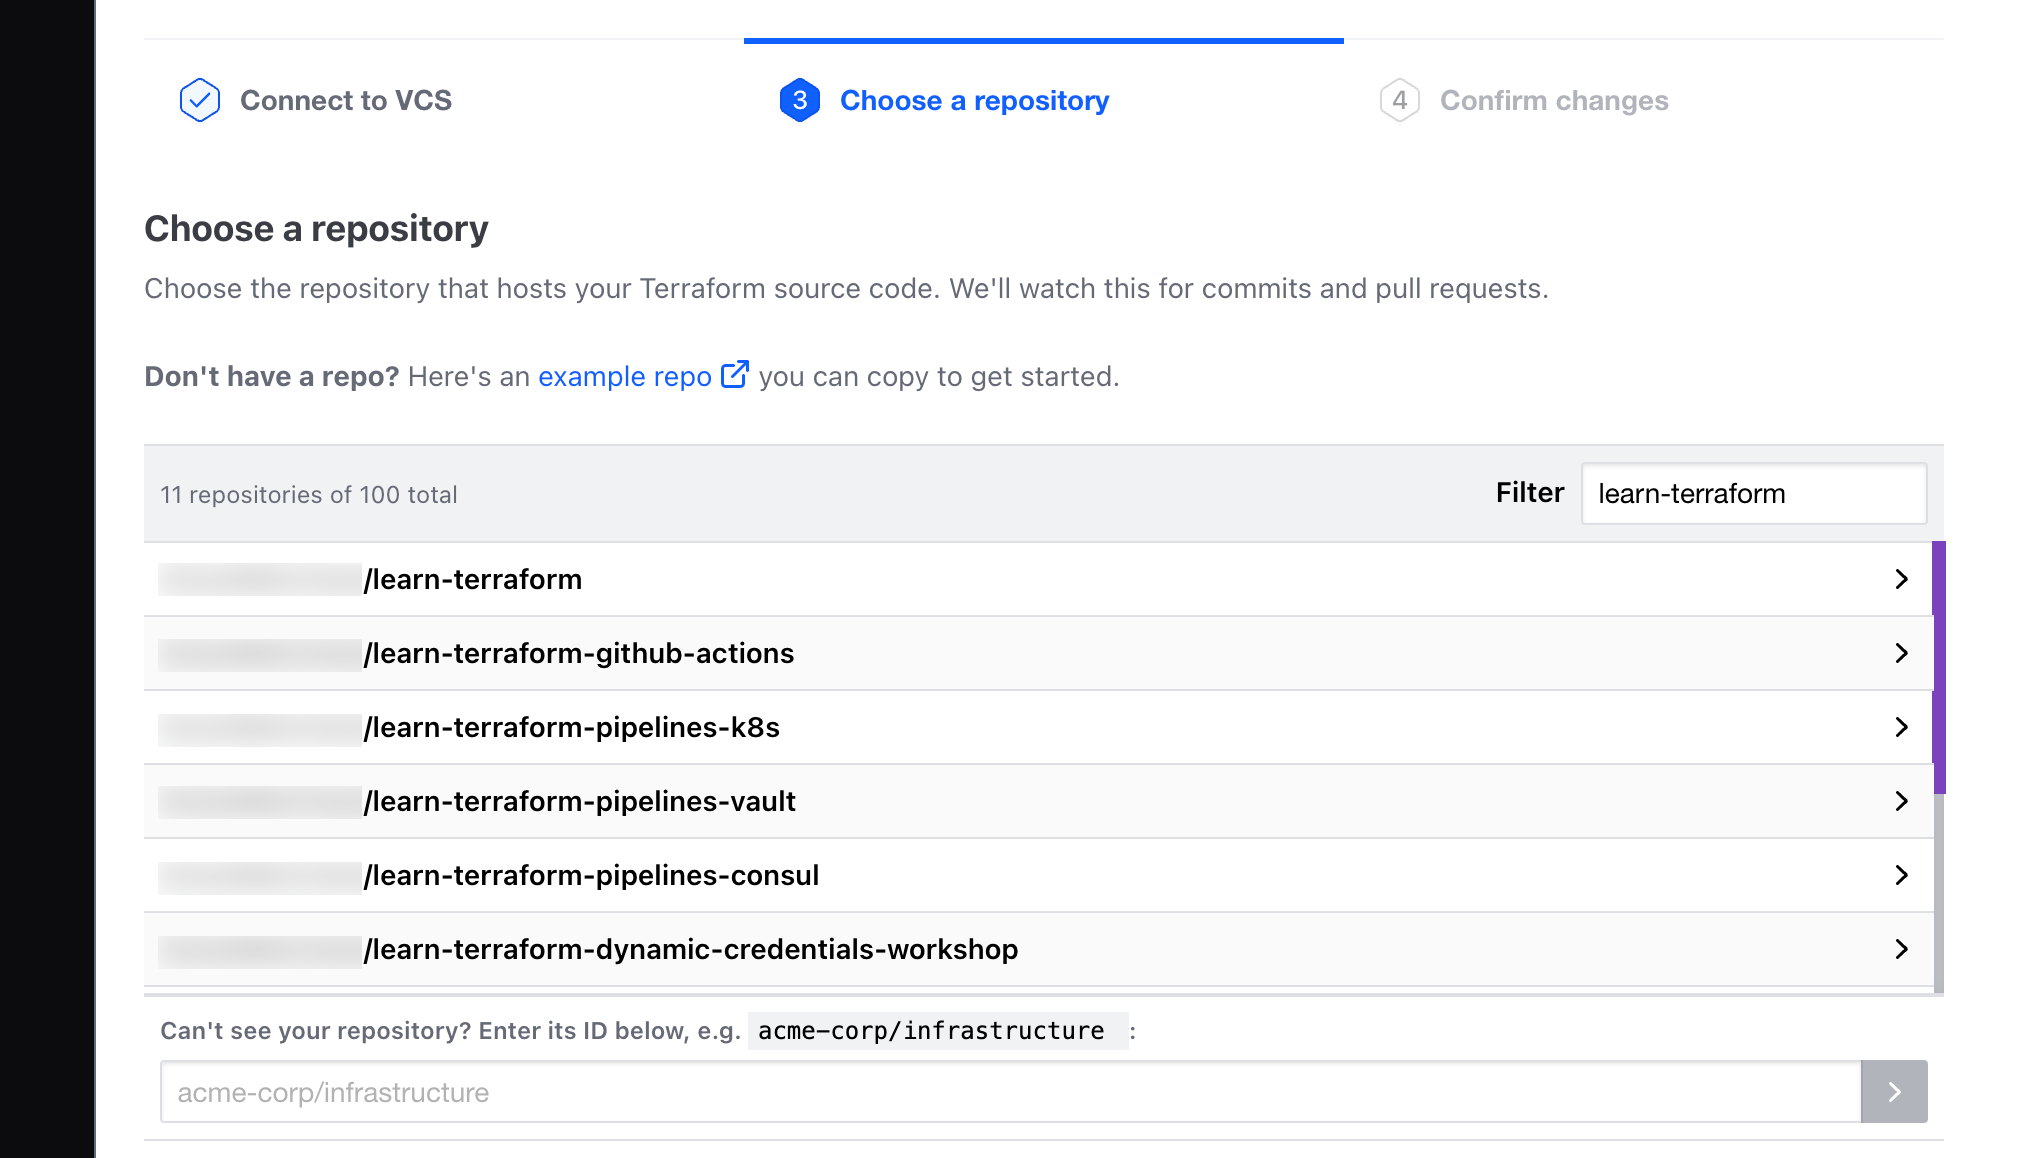Open the chevron on the learn-terraform-pipelines-consul row
Image resolution: width=2026 pixels, height=1158 pixels.
tap(1901, 875)
